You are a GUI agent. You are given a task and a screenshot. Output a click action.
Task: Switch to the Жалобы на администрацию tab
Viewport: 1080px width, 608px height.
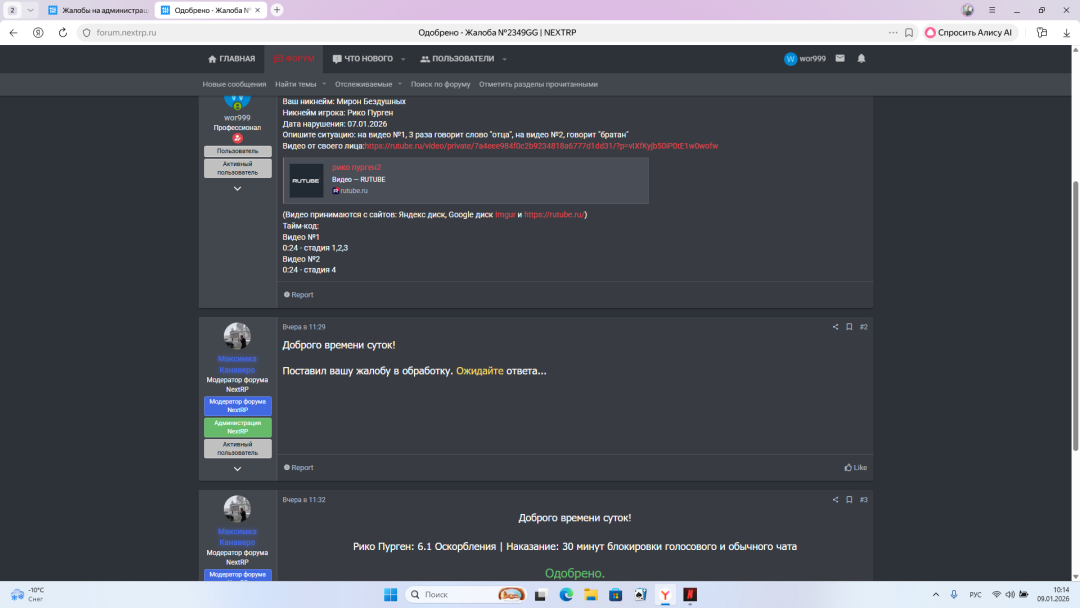98,10
